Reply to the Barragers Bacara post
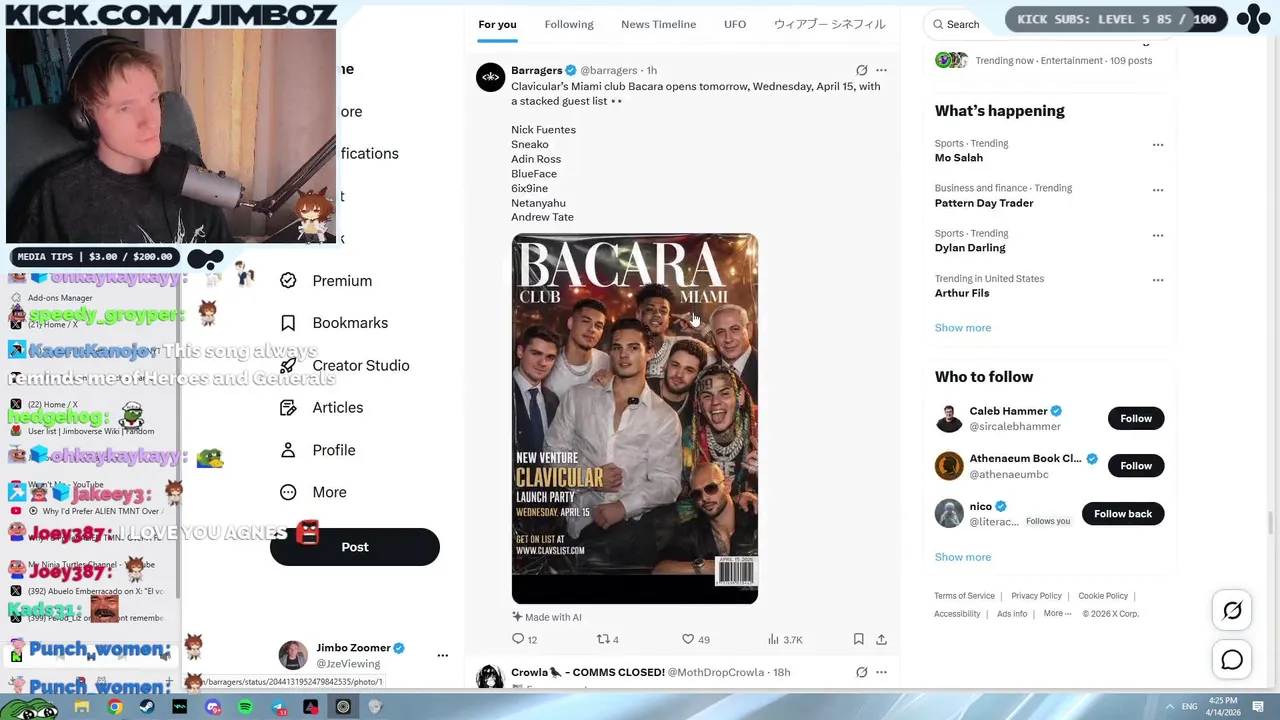The width and height of the screenshot is (1280, 720). tap(524, 639)
